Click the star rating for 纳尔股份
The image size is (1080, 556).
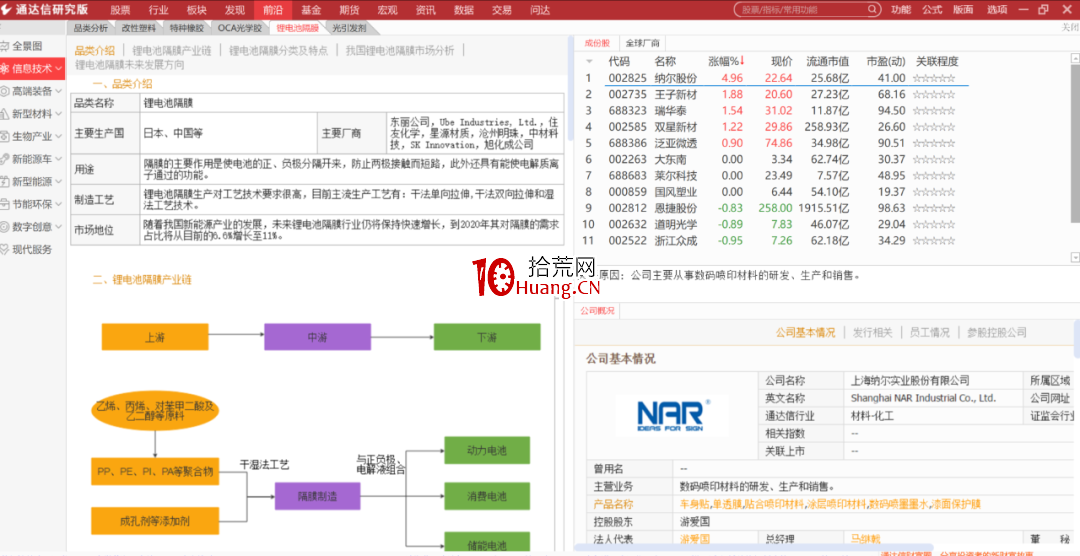click(x=934, y=79)
